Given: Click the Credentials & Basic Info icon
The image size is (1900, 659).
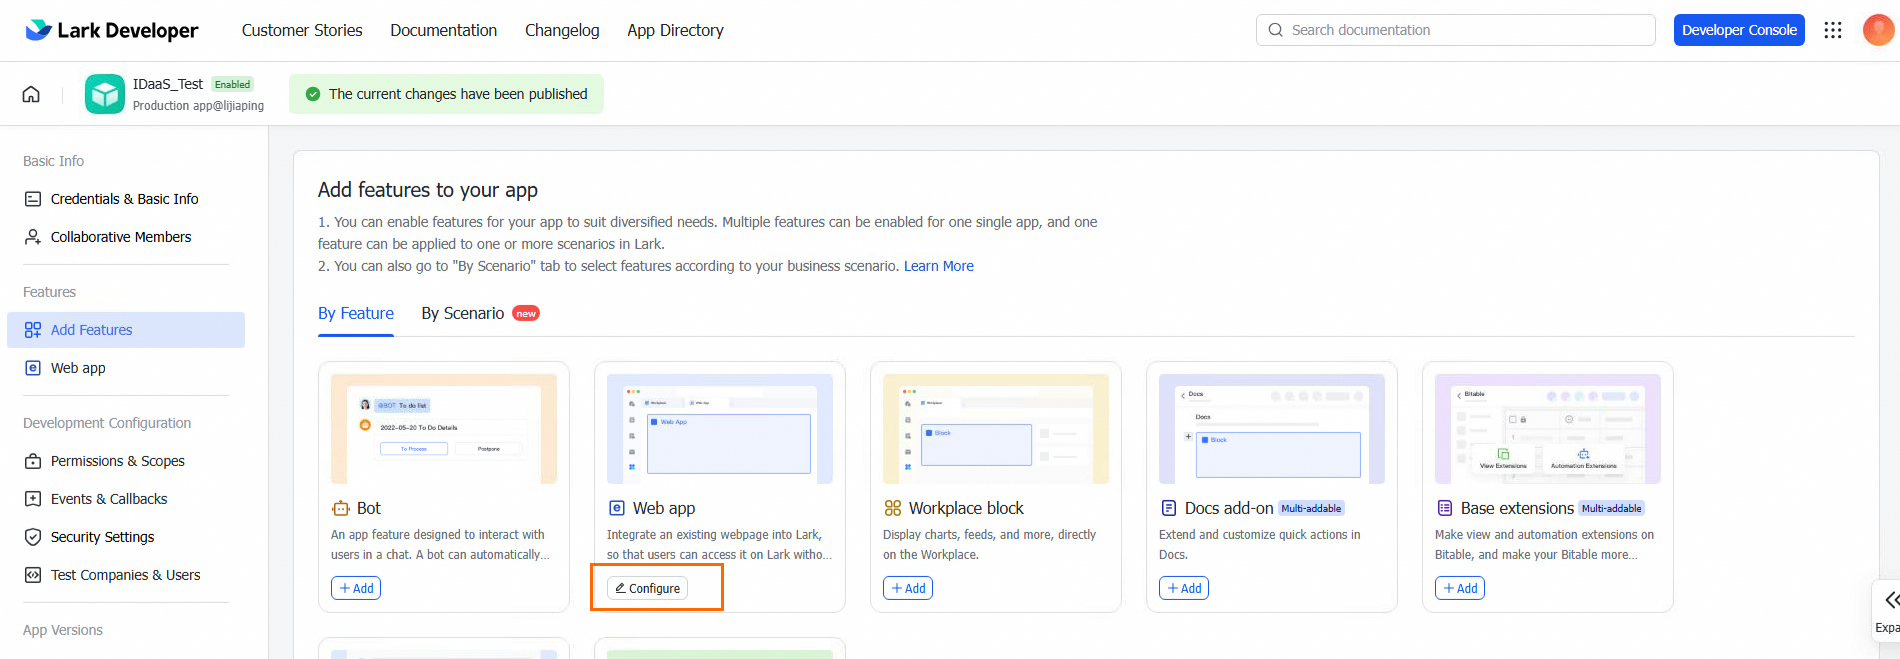Looking at the screenshot, I should tap(33, 199).
